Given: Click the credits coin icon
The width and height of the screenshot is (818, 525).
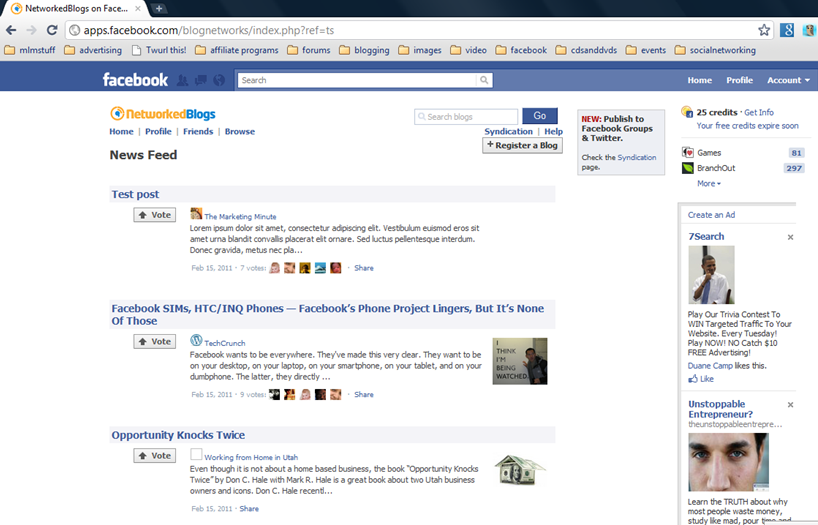Looking at the screenshot, I should point(687,112).
